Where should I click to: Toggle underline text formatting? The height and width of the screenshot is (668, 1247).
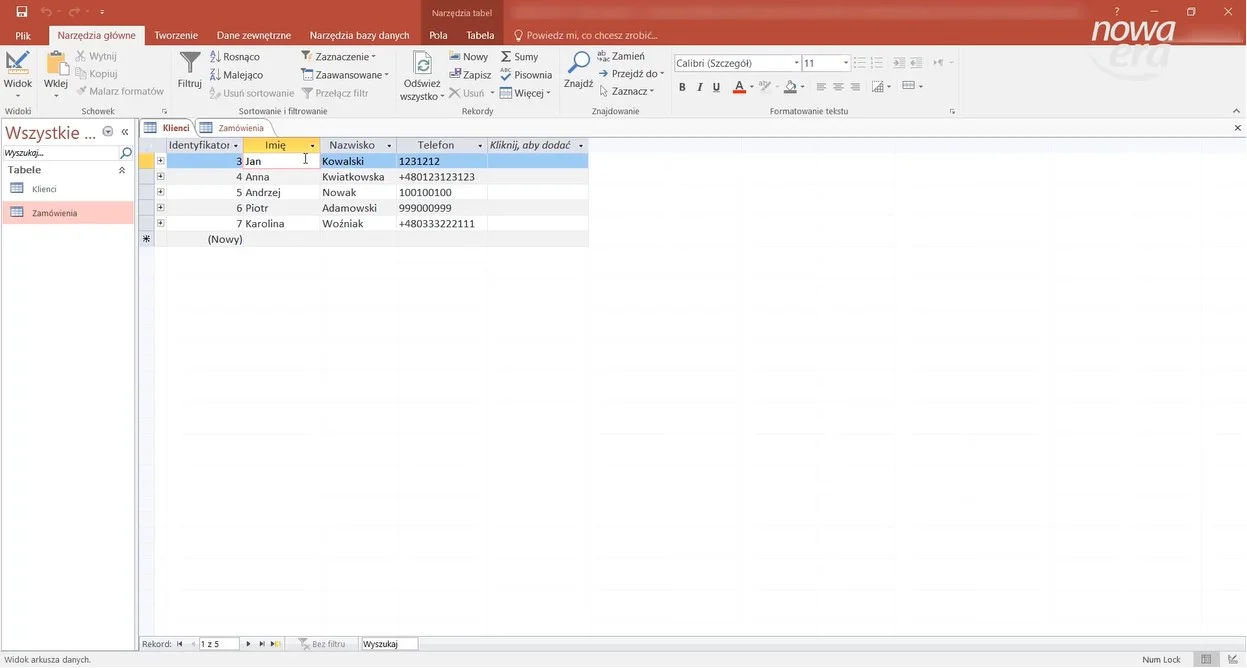click(x=717, y=87)
